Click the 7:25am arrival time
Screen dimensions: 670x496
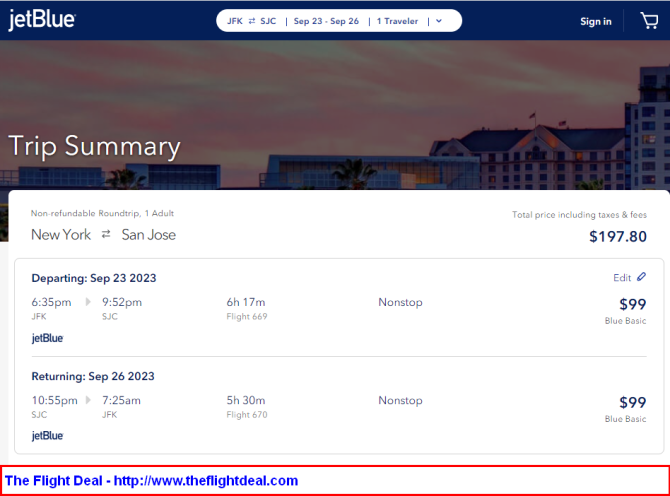(121, 400)
